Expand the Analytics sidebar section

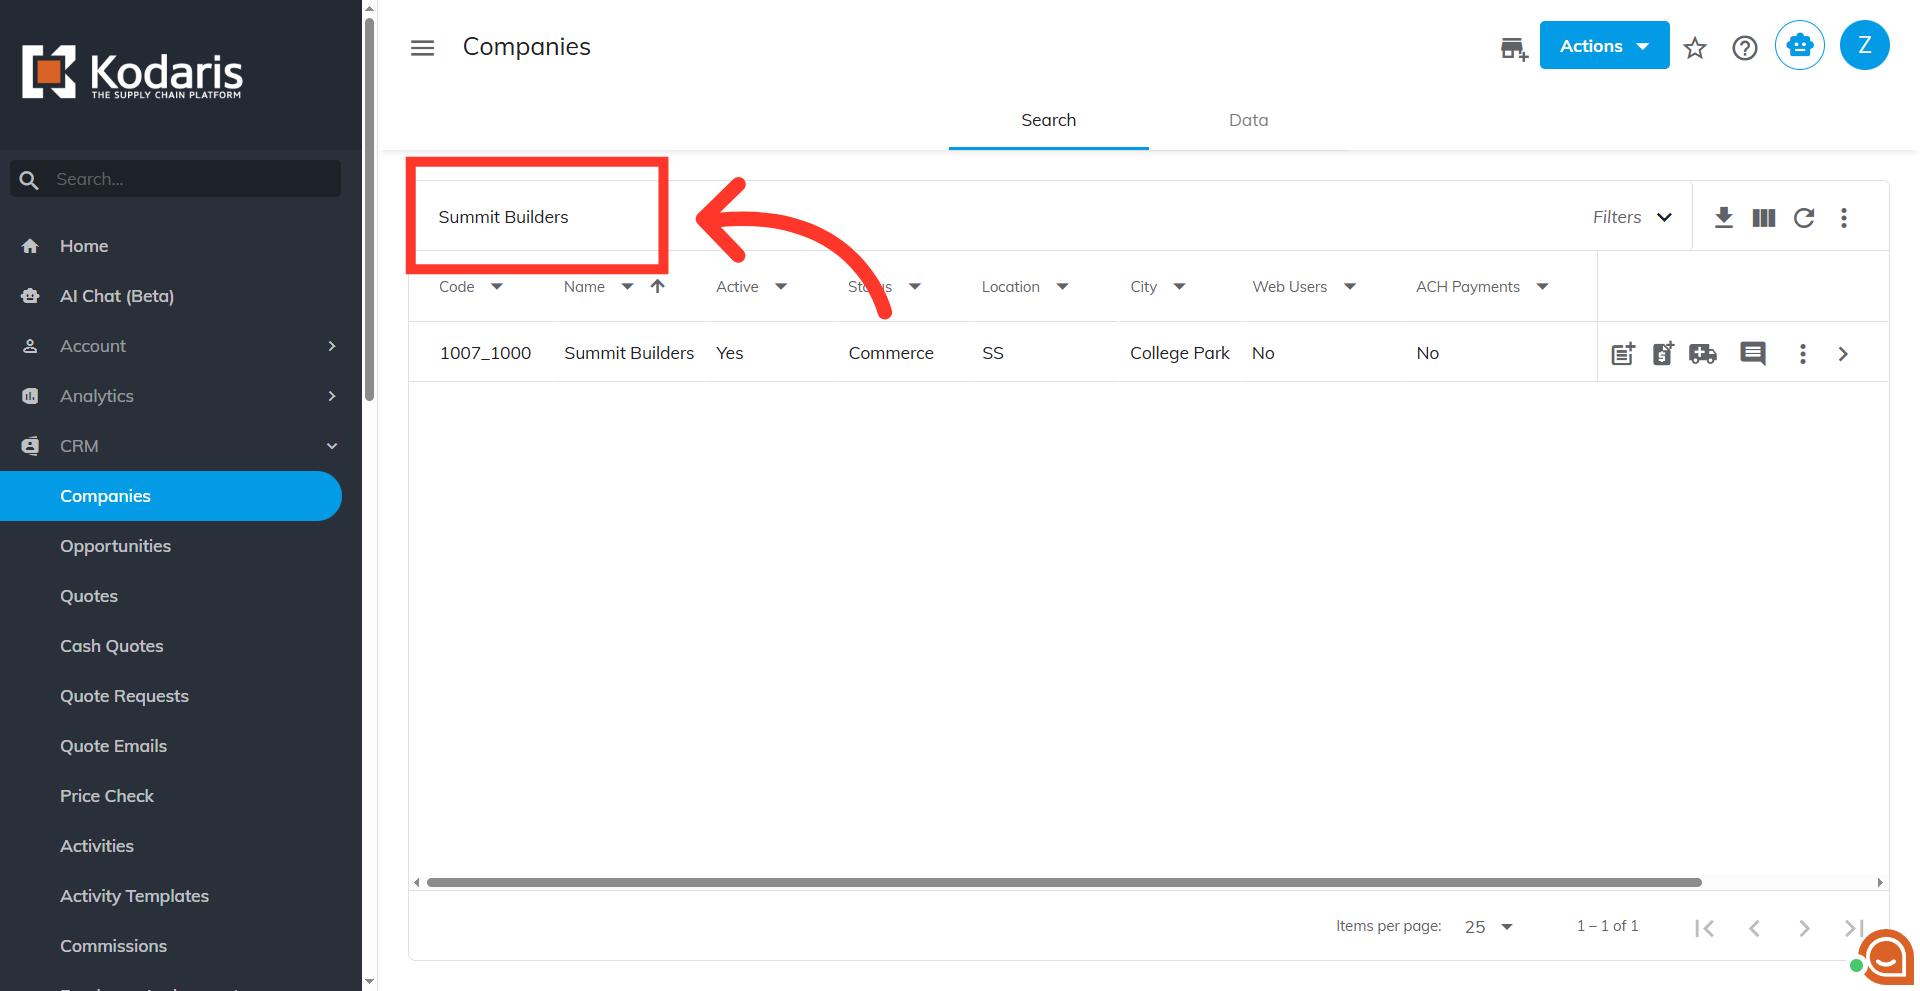pyautogui.click(x=180, y=396)
